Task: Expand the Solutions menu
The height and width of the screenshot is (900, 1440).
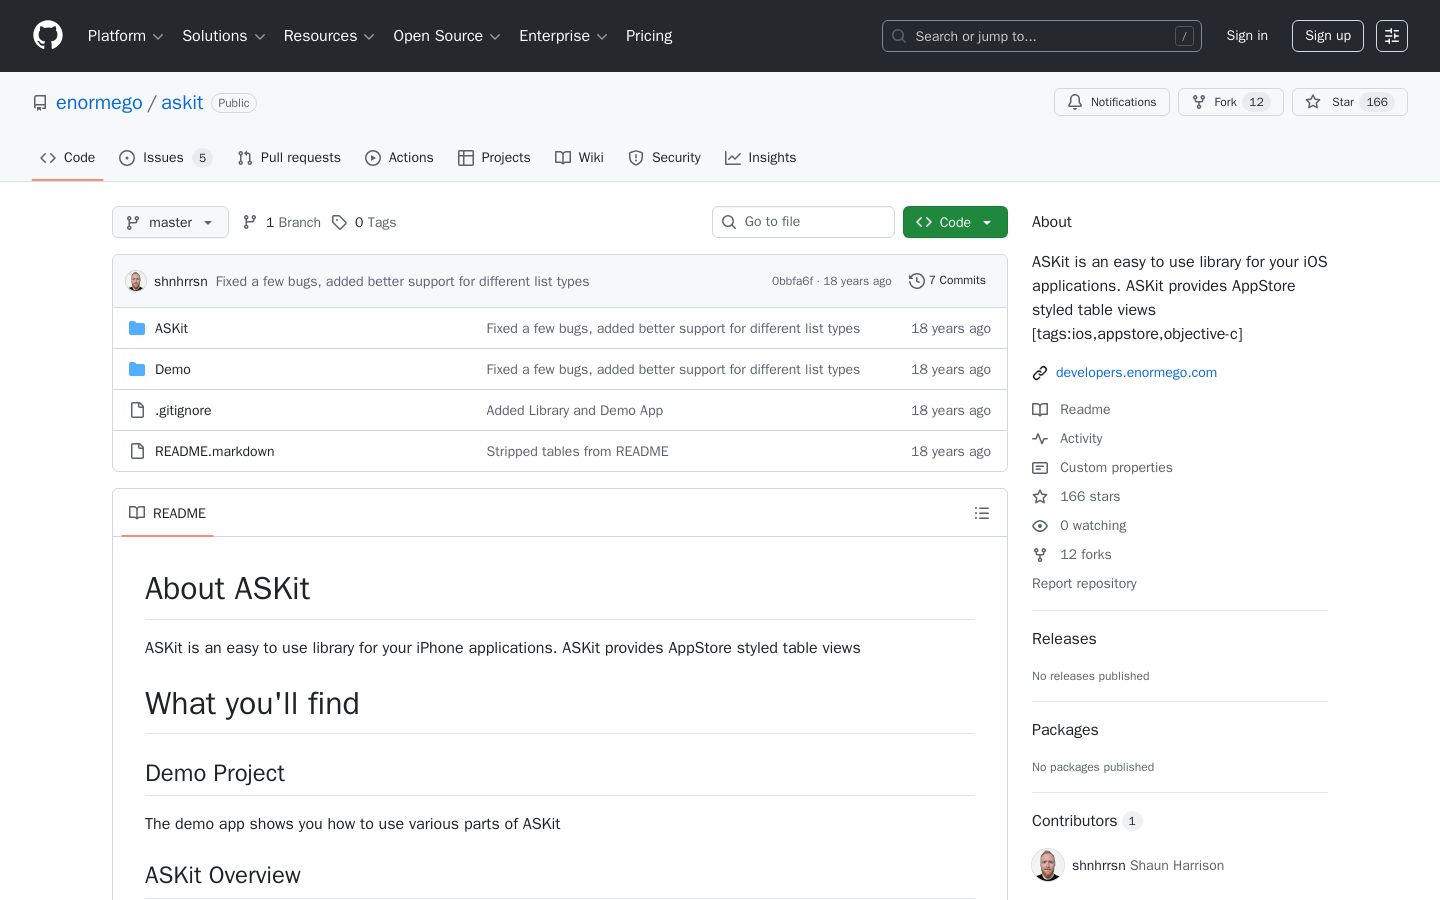Action: click(223, 36)
